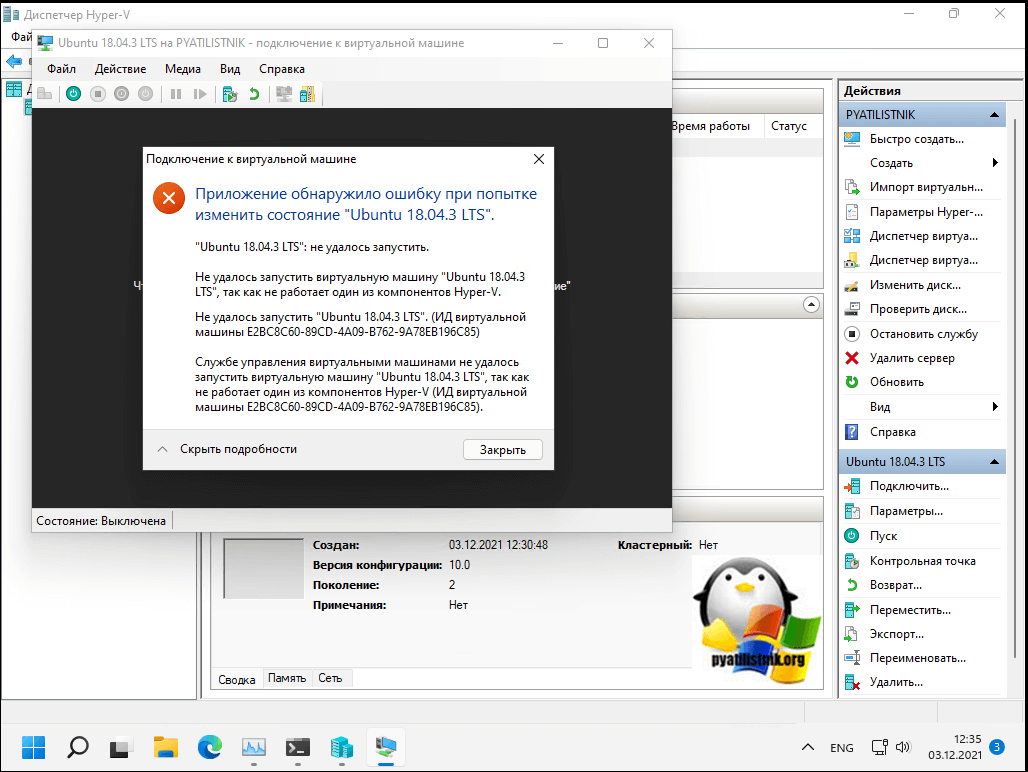Click the Revert green arrow toolbar icon
This screenshot has height=772, width=1028.
(254, 94)
